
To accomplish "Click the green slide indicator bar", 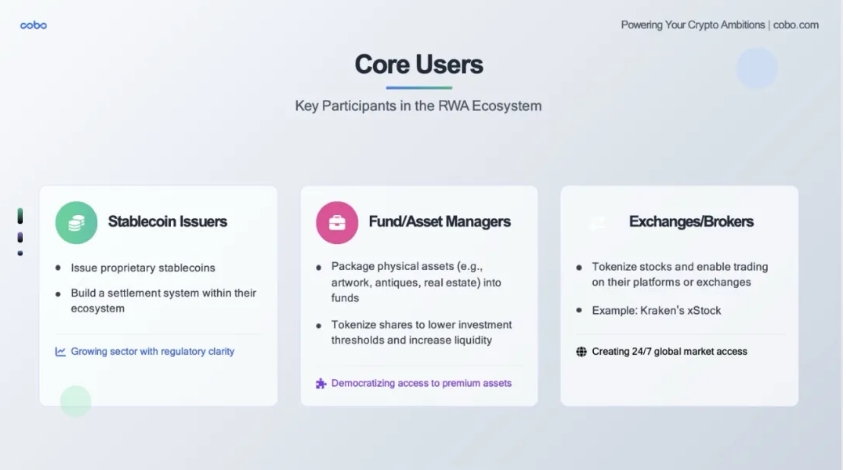I will 20,216.
